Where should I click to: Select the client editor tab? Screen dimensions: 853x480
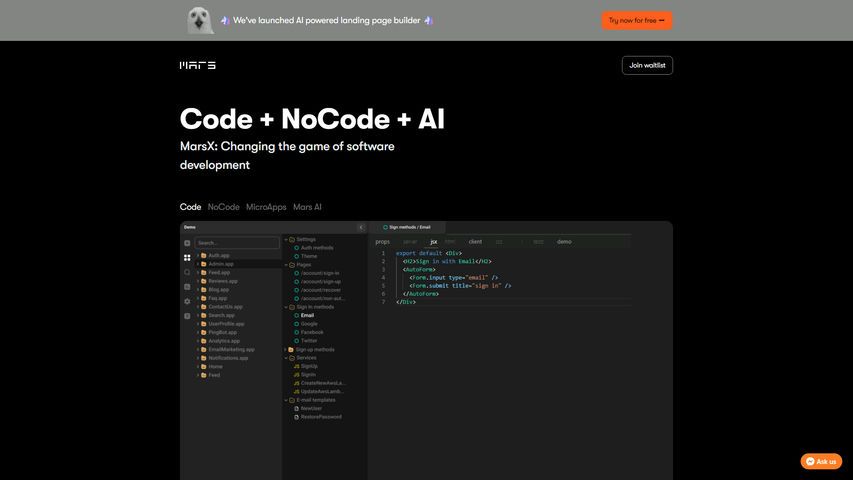tap(475, 242)
